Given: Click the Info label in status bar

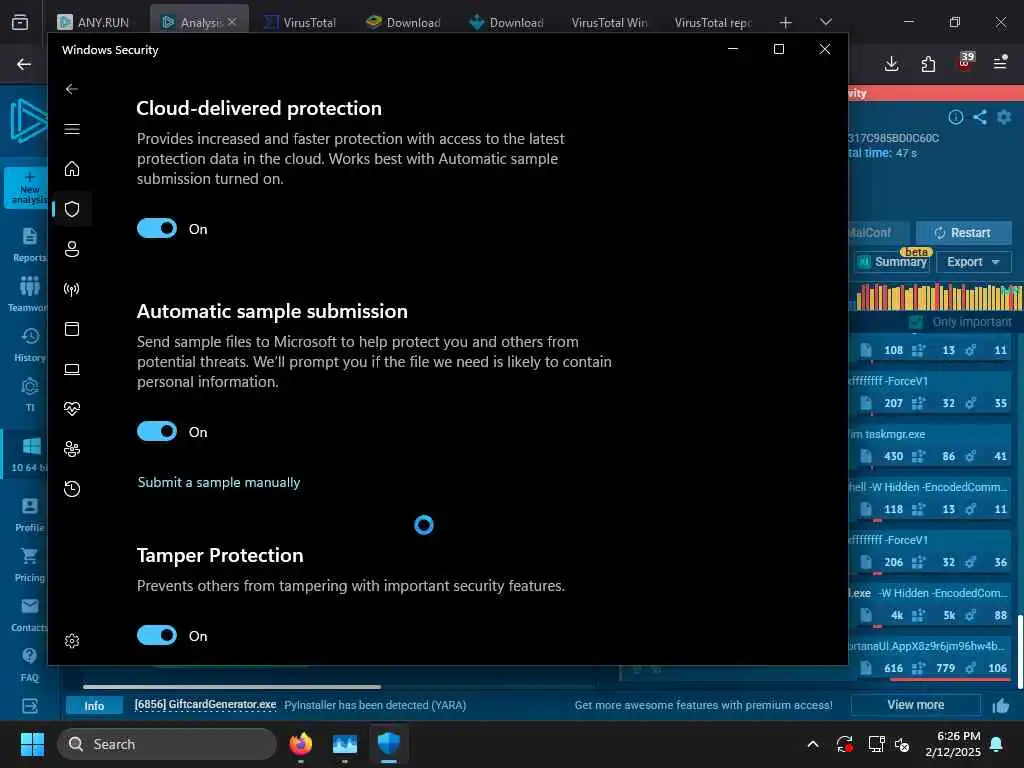Looking at the screenshot, I should pos(94,705).
